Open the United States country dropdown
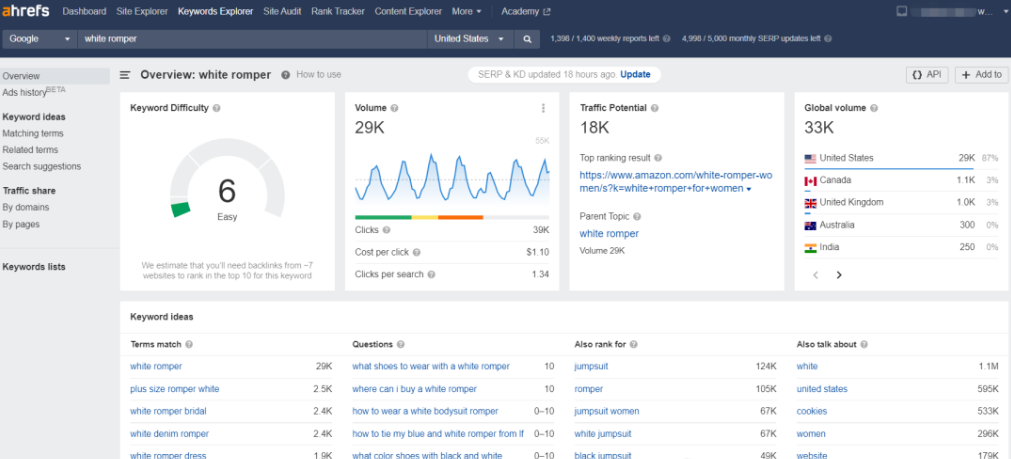Viewport: 1011px width, 459px height. [470, 39]
